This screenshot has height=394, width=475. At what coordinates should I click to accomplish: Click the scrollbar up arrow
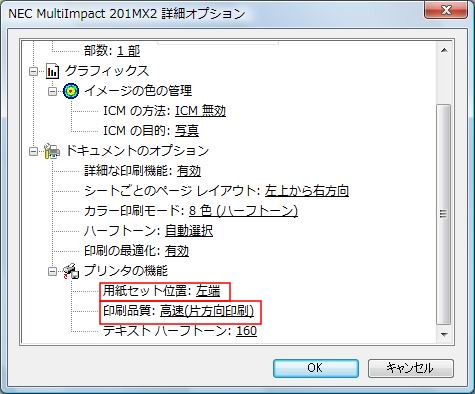coord(444,50)
